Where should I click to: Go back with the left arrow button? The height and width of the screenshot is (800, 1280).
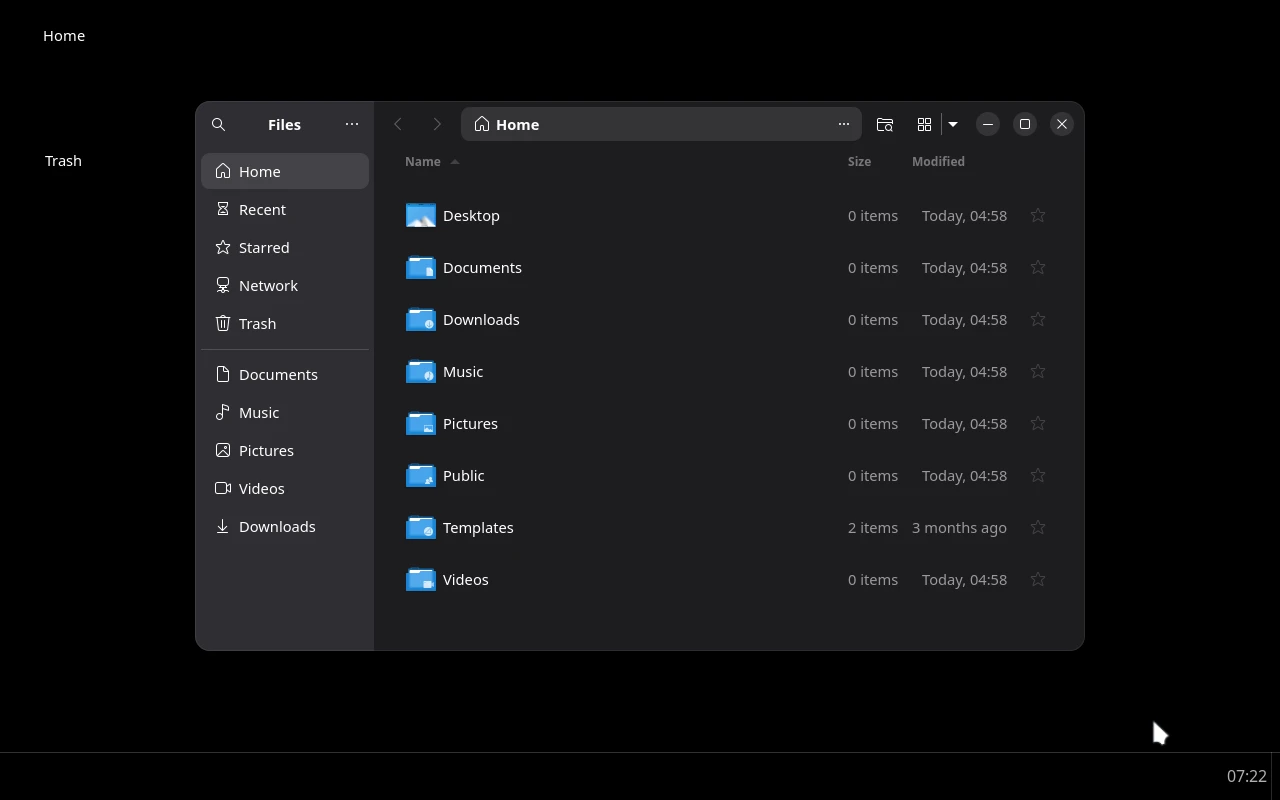click(x=398, y=124)
